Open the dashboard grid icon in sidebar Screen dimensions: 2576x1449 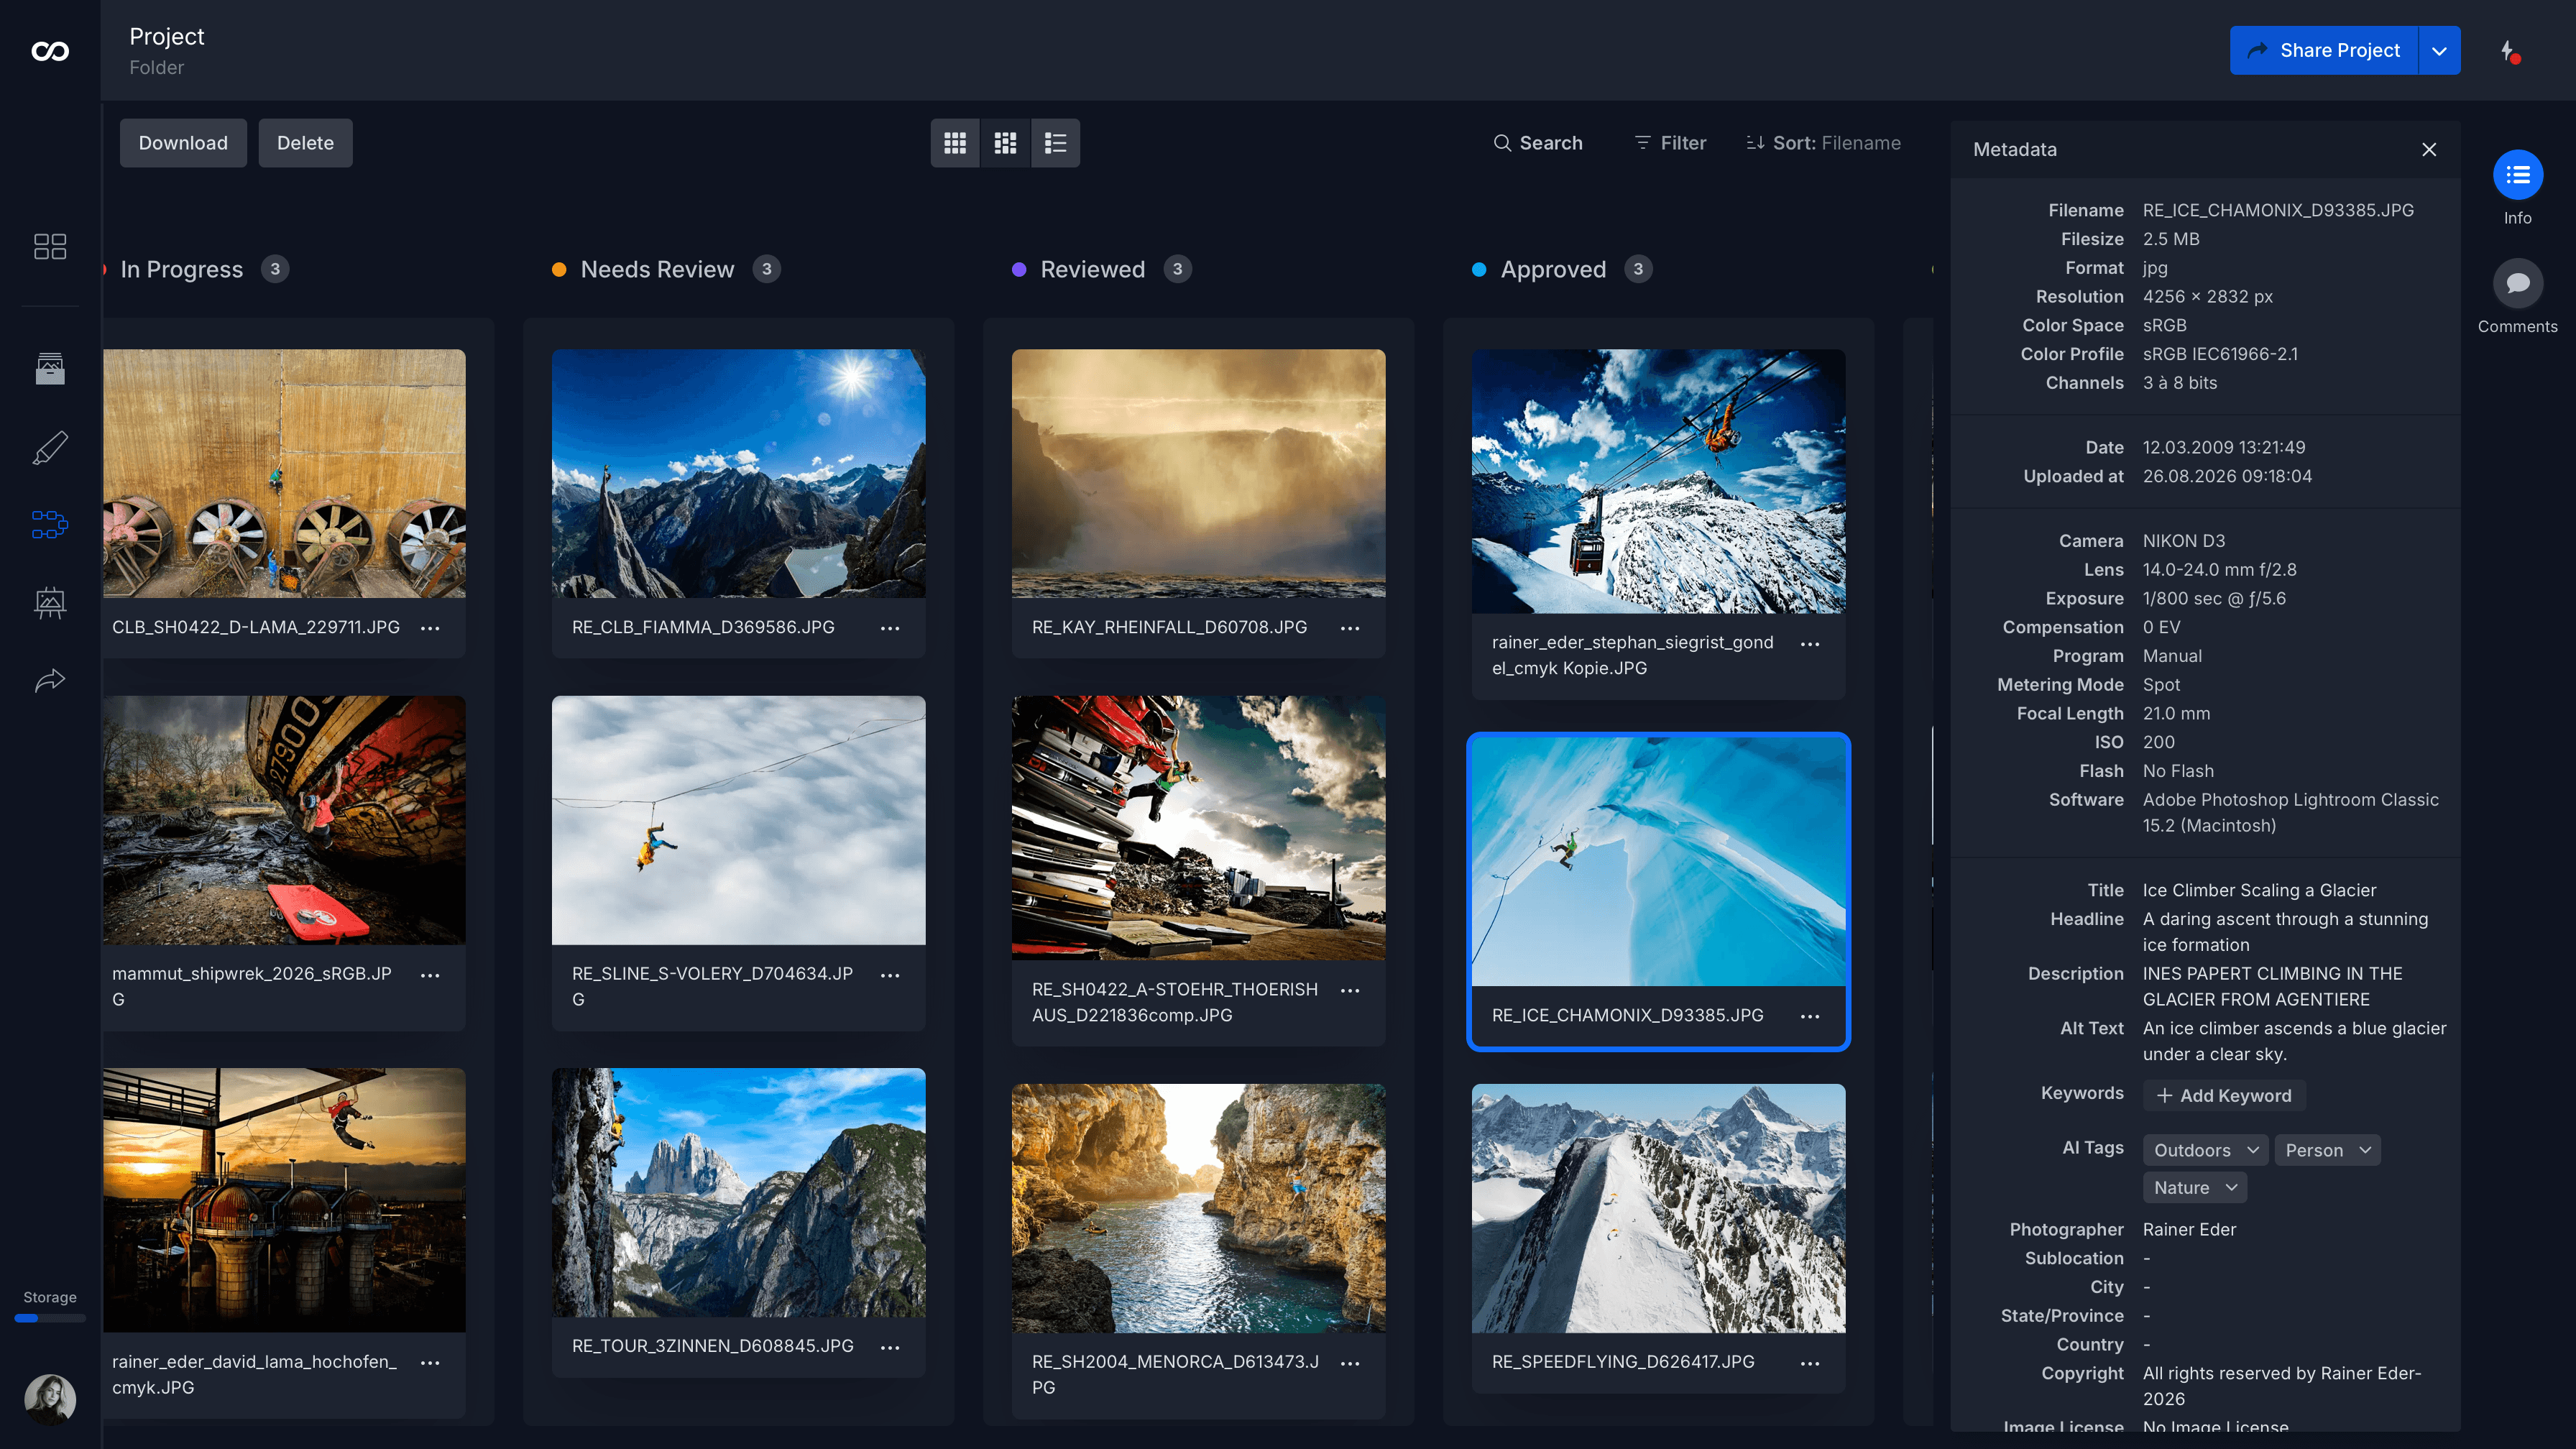click(x=50, y=246)
